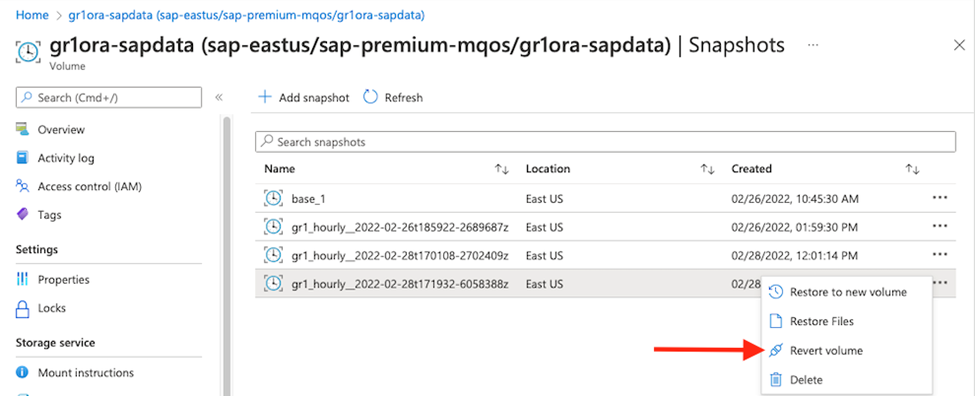Open Mount instructions in Storage service
This screenshot has width=975, height=396.
85,373
